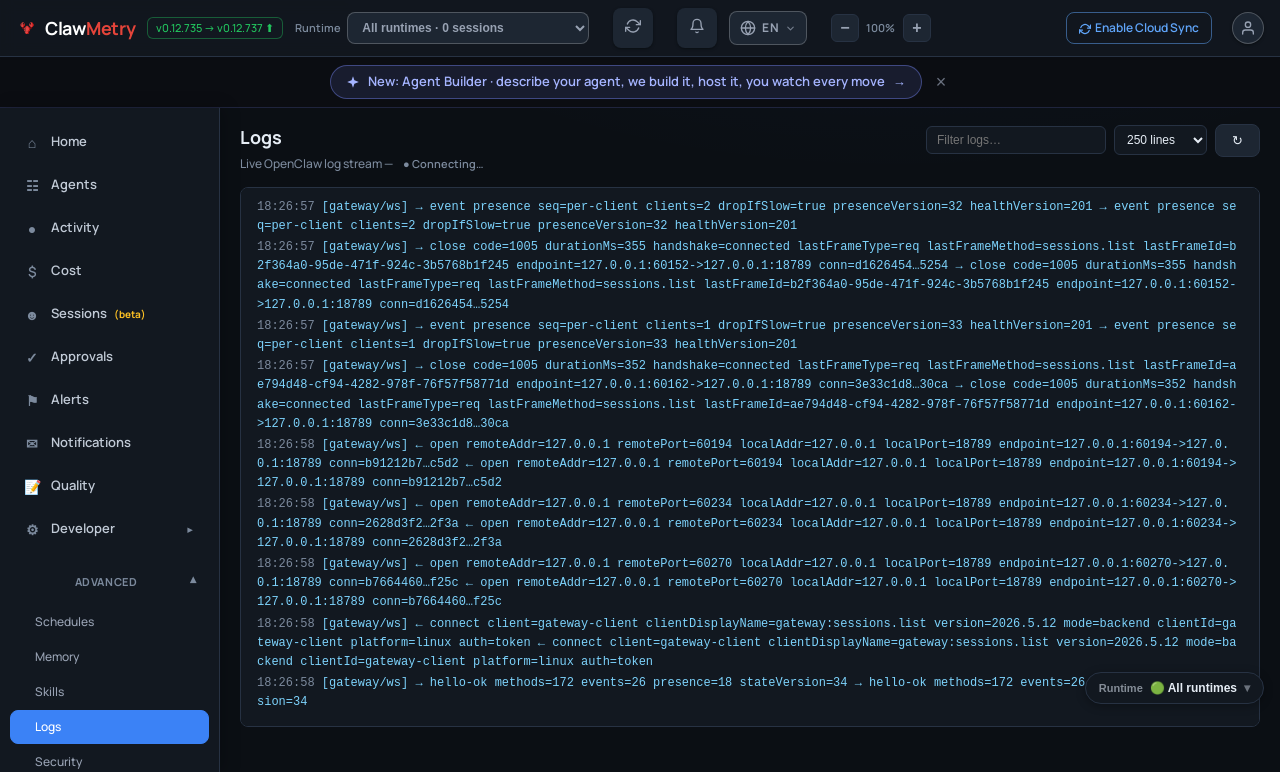The height and width of the screenshot is (772, 1280).
Task: Click the refresh sync icon in header
Action: coord(633,28)
